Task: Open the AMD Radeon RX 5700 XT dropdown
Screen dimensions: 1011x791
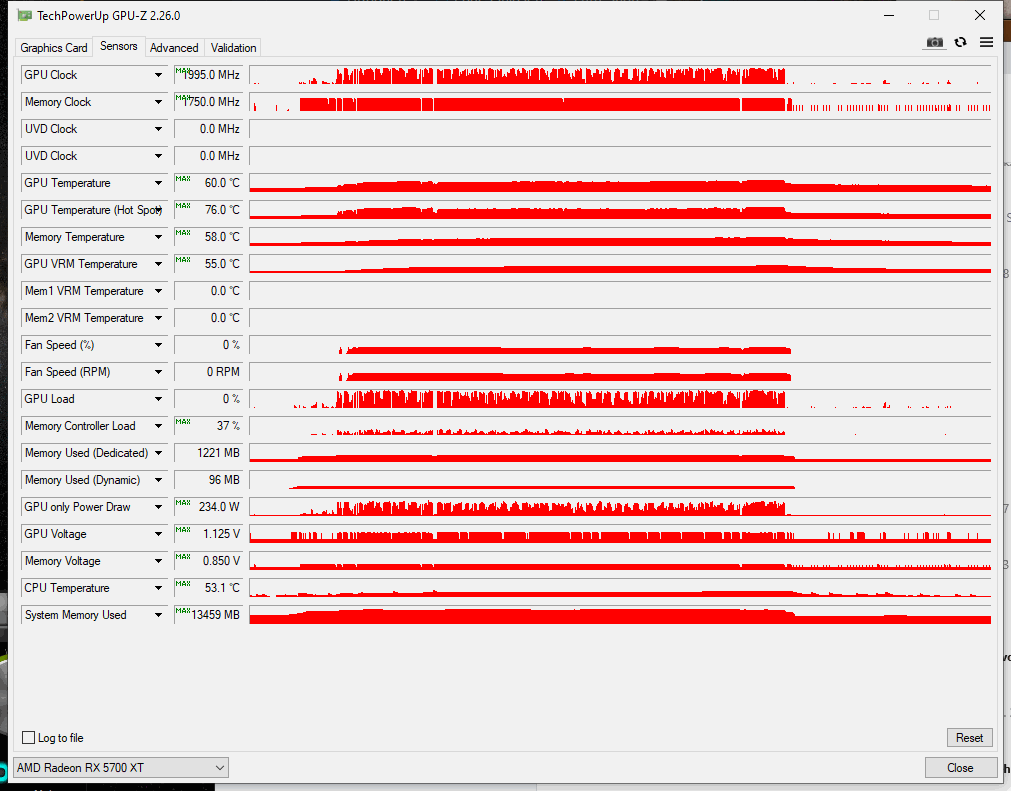Action: coord(121,768)
